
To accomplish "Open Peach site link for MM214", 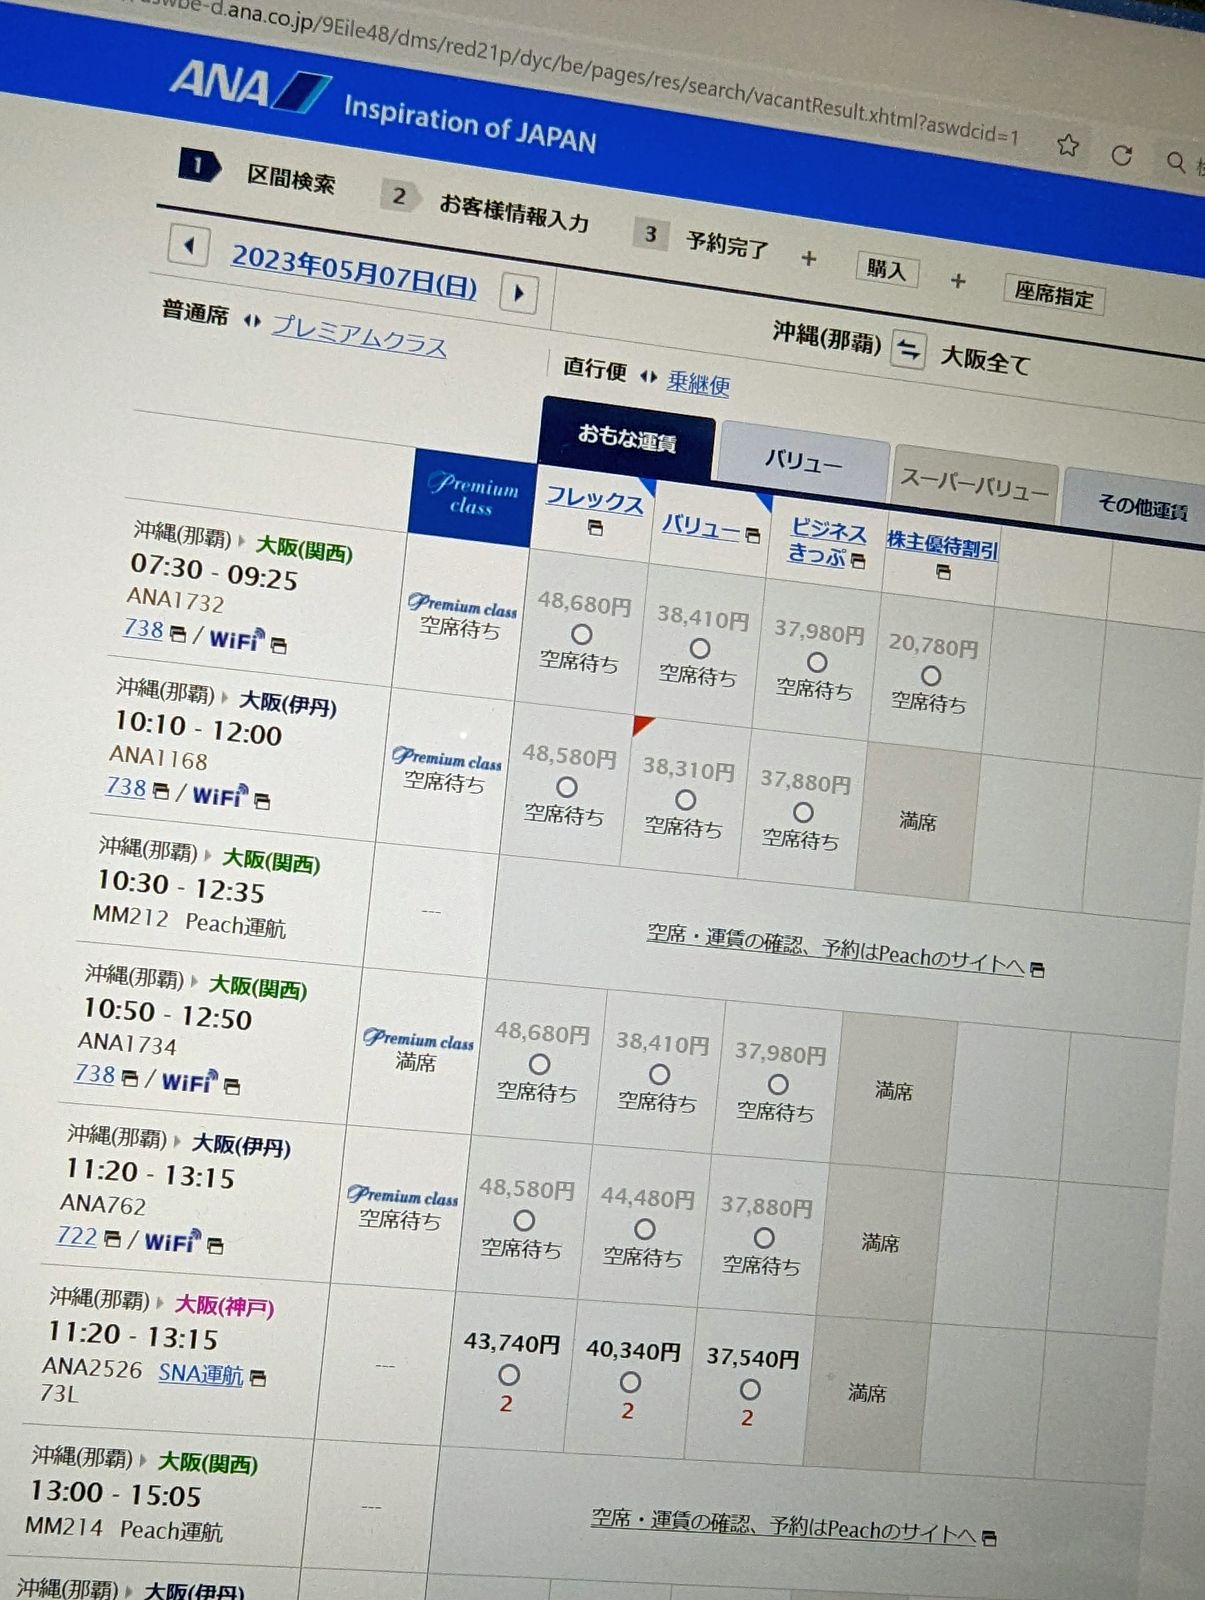I will [783, 1525].
